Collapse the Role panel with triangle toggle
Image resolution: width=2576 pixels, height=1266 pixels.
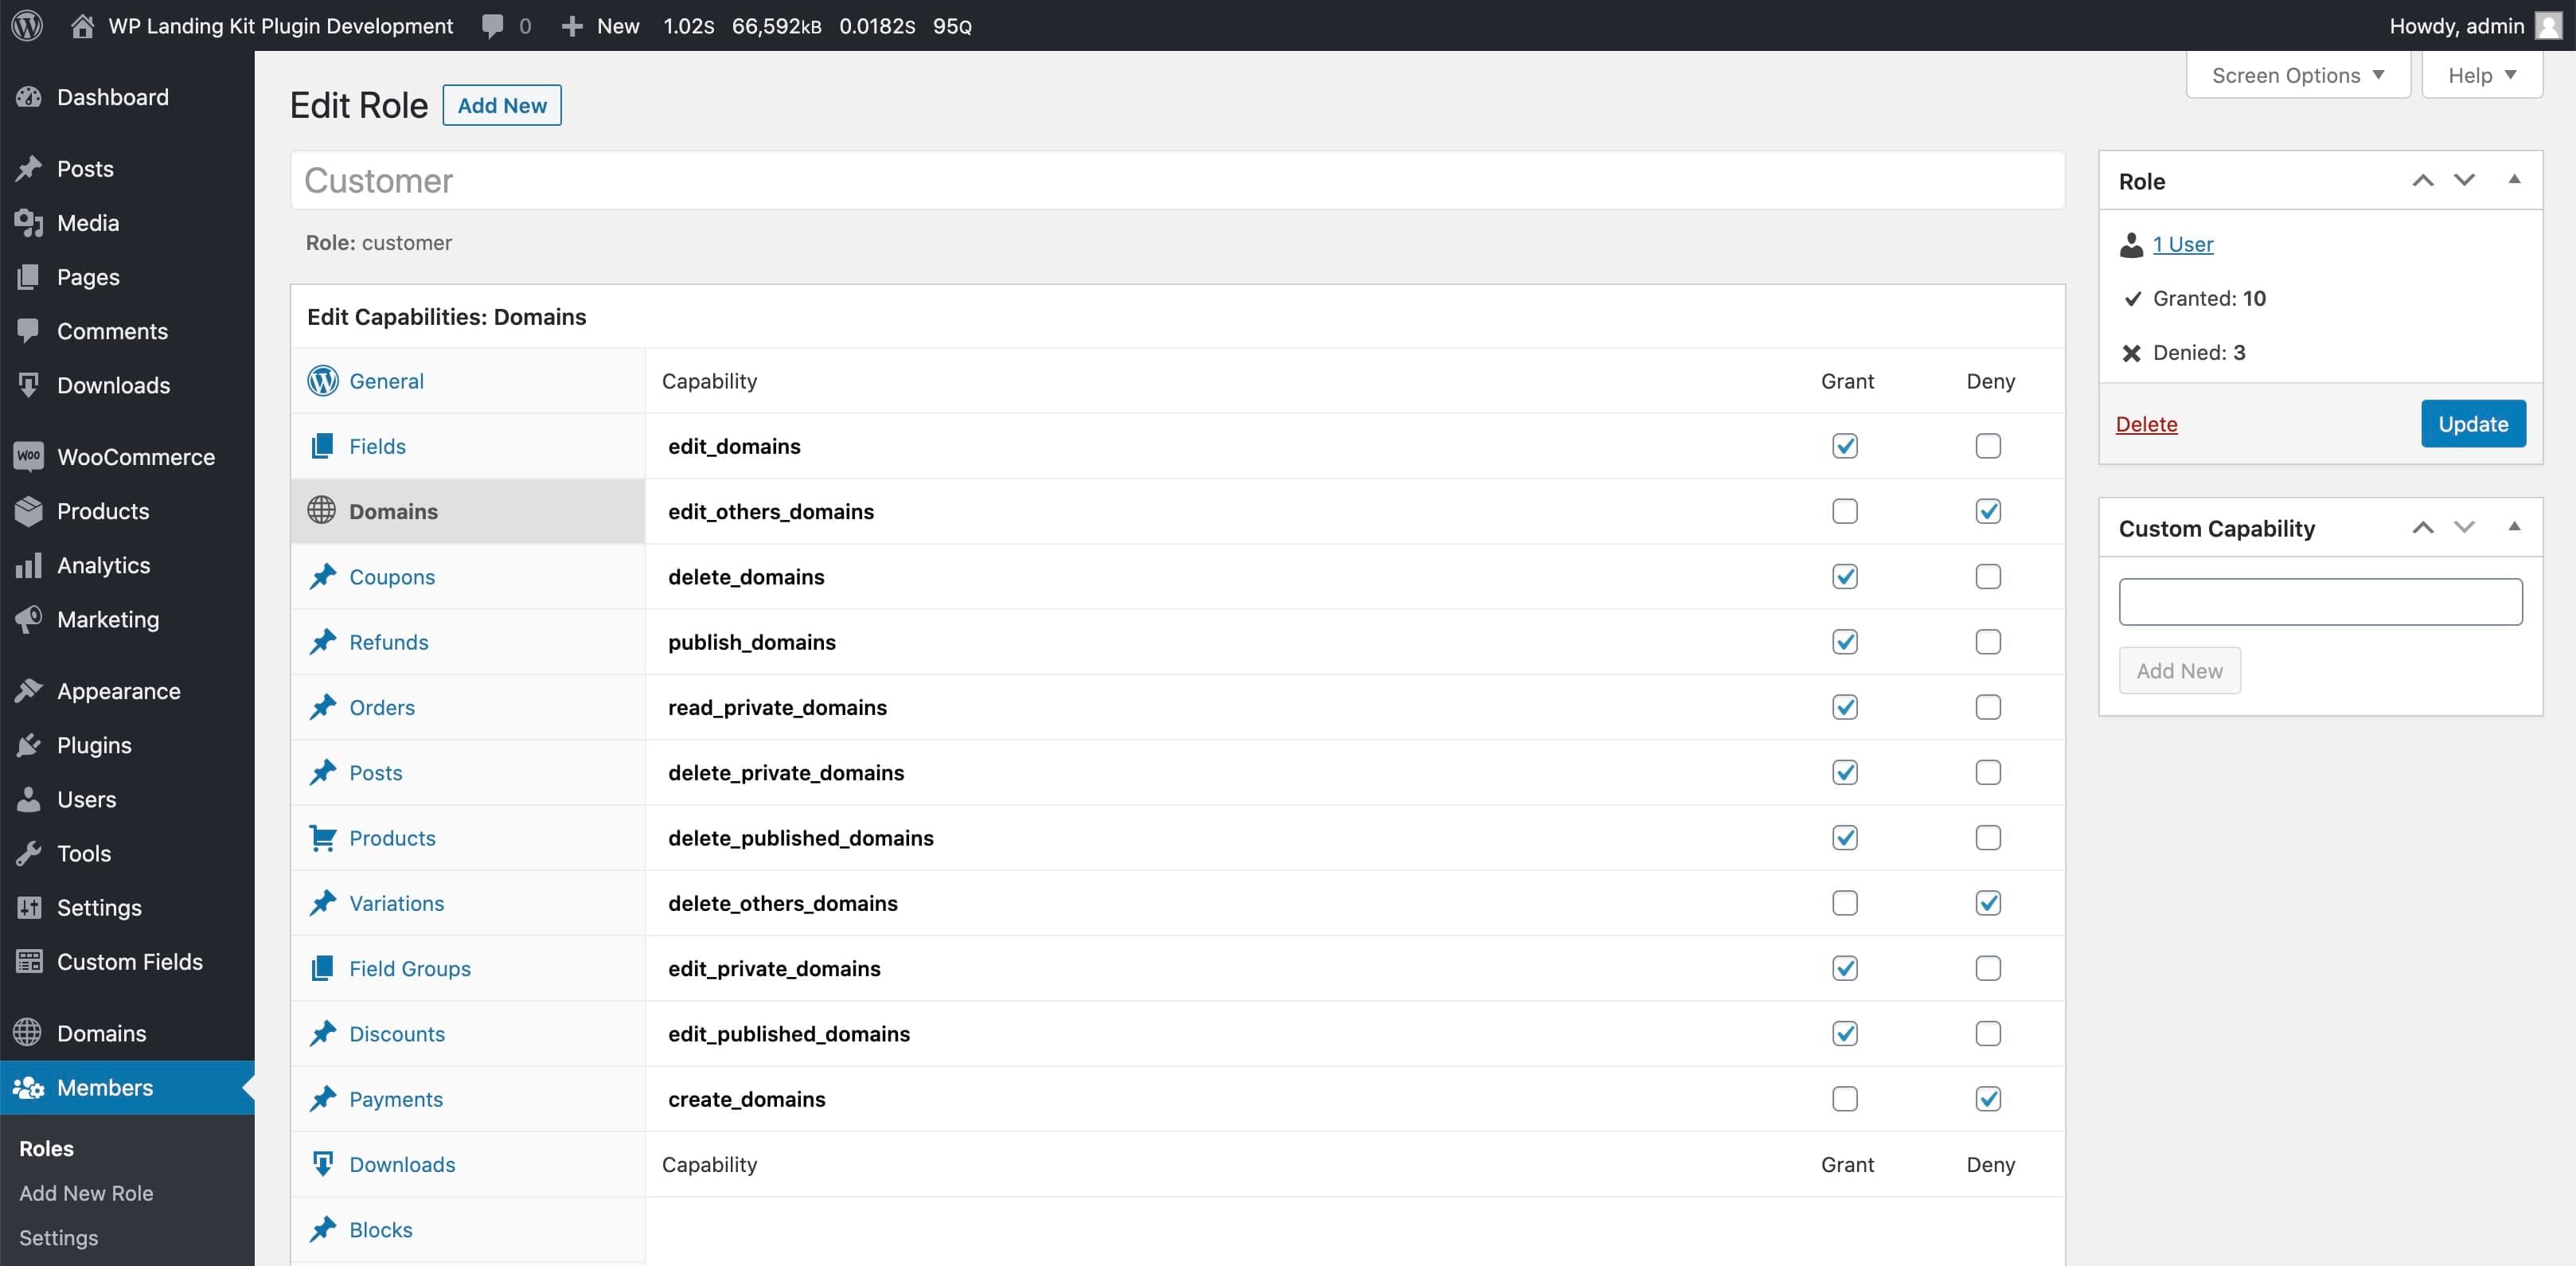tap(2513, 180)
